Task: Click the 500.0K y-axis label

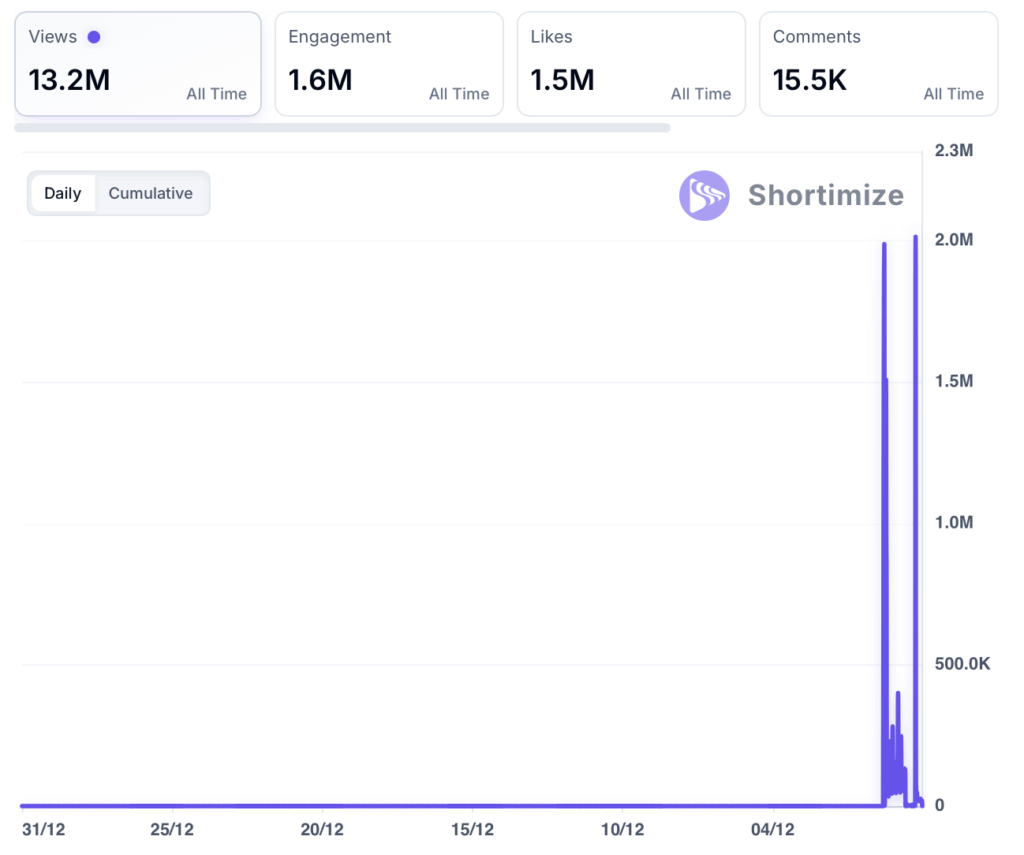Action: pyautogui.click(x=961, y=664)
